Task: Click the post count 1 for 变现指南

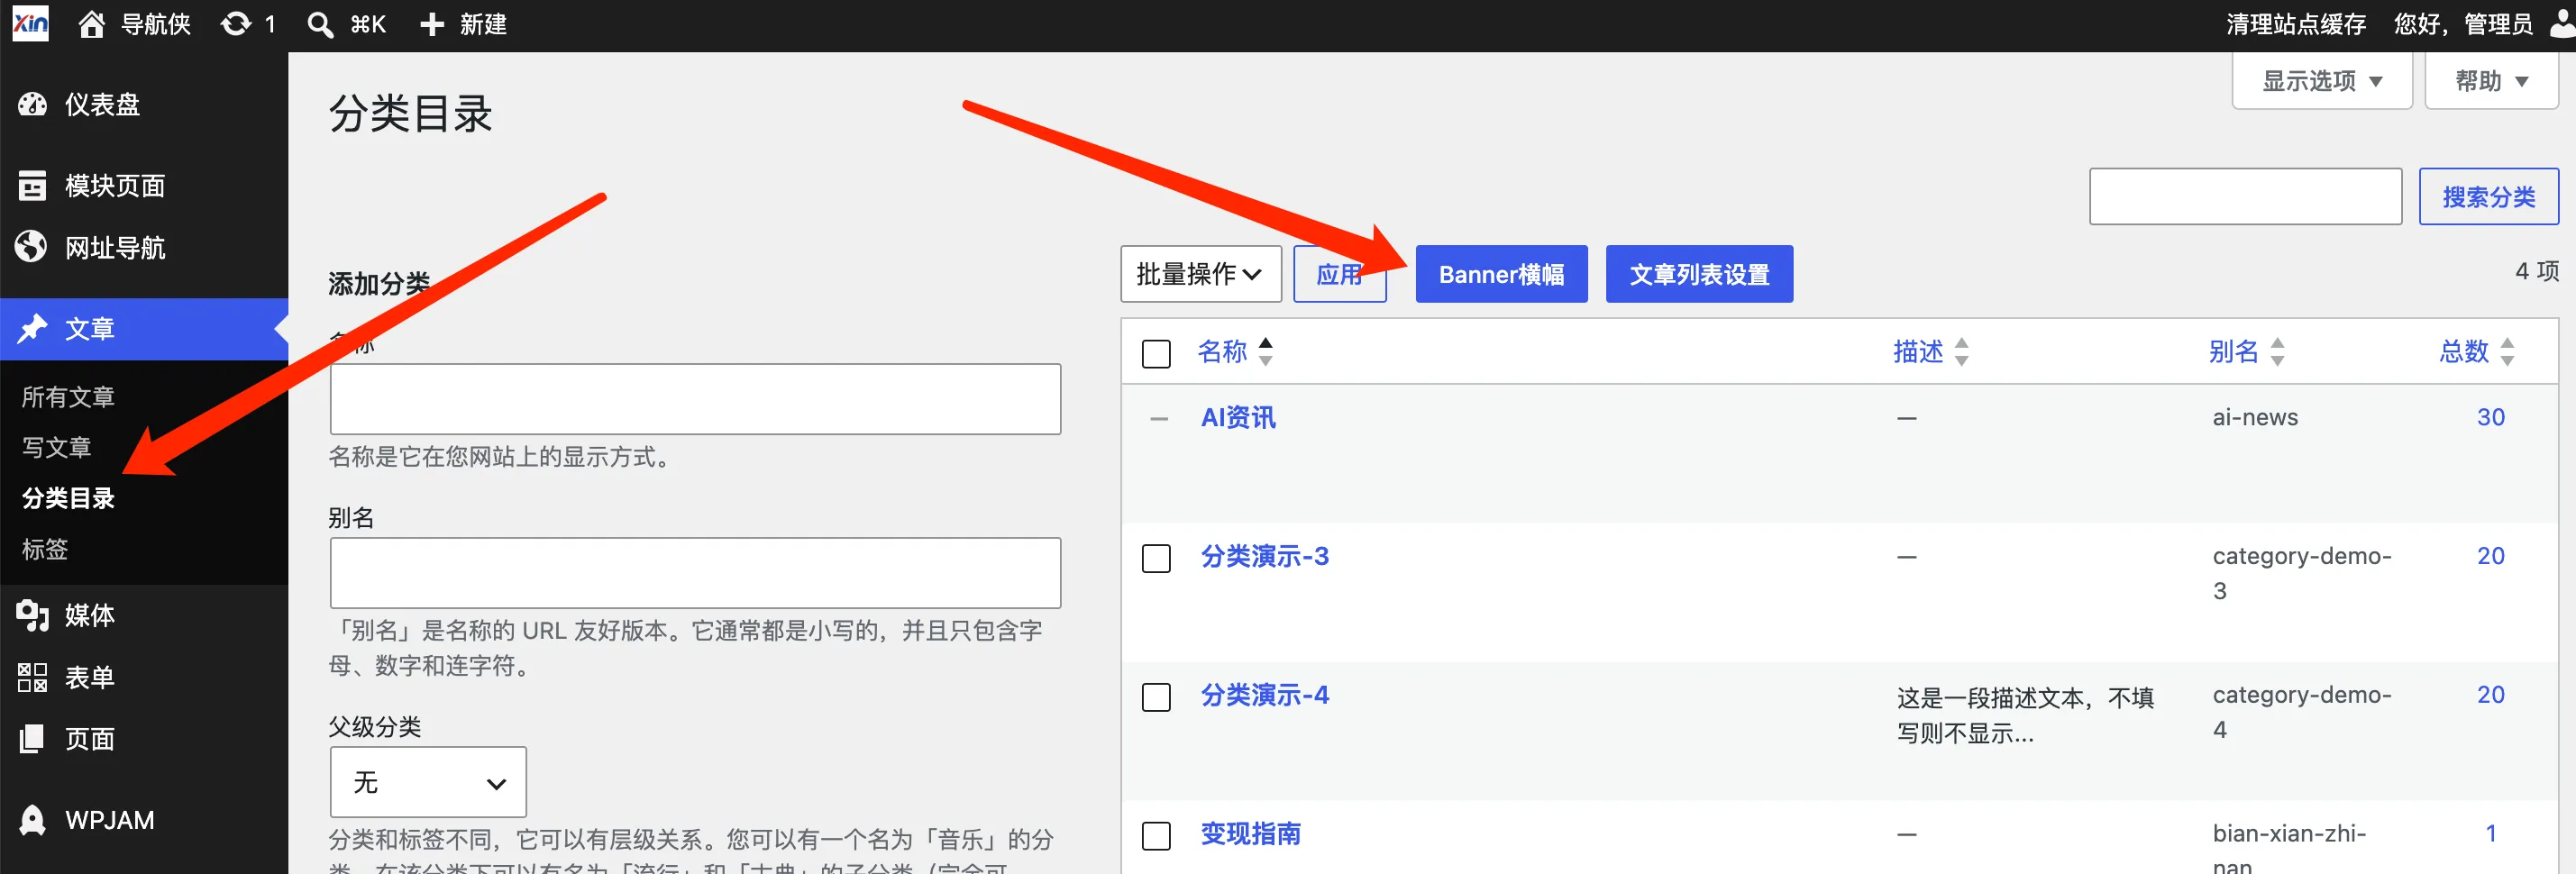Action: pos(2491,834)
